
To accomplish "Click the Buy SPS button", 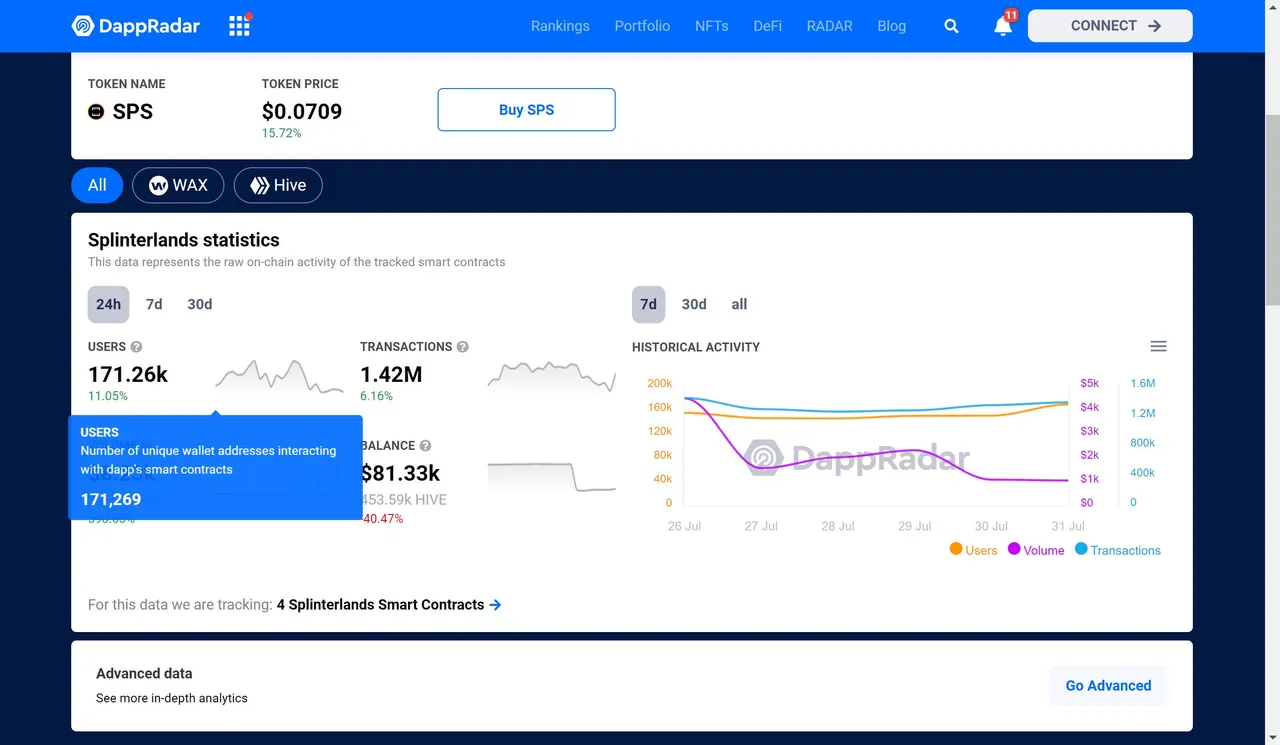I will coord(526,110).
